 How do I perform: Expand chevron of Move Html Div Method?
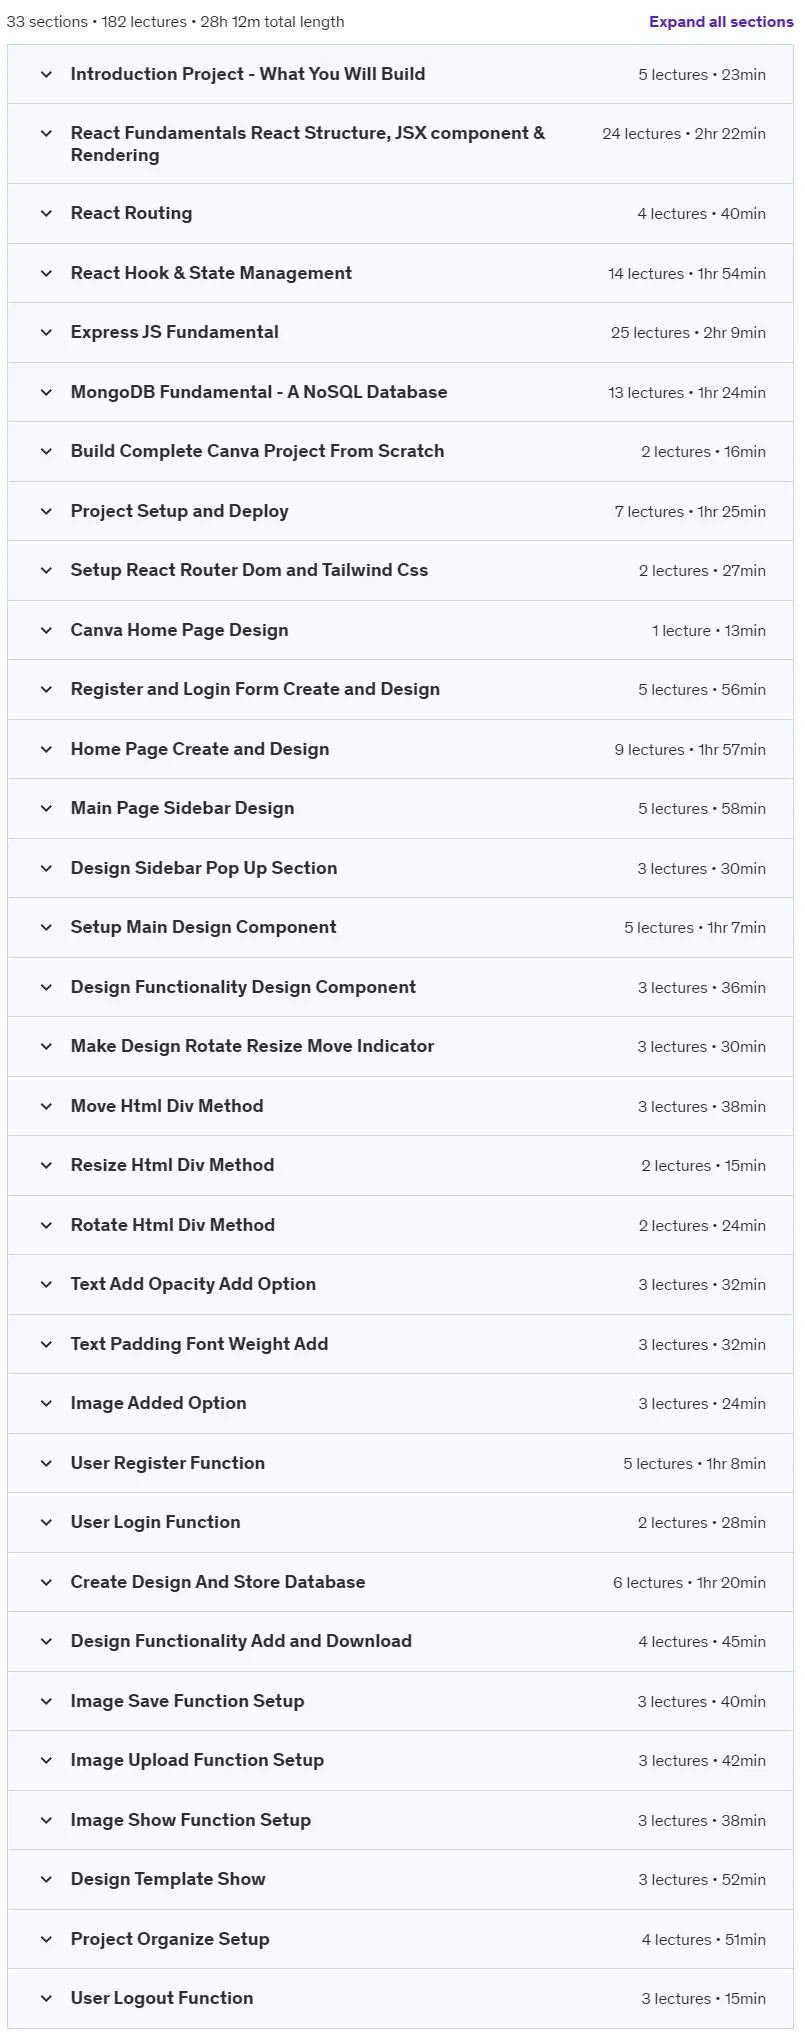point(46,1106)
